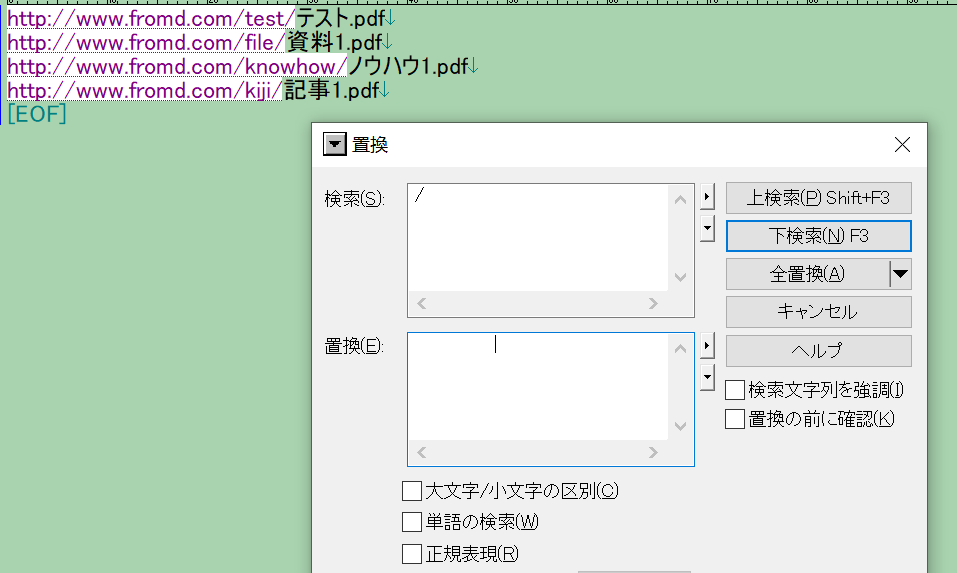This screenshot has width=957, height=573.
Task: Click the [EOF] marker in editor
Action: coord(37,114)
